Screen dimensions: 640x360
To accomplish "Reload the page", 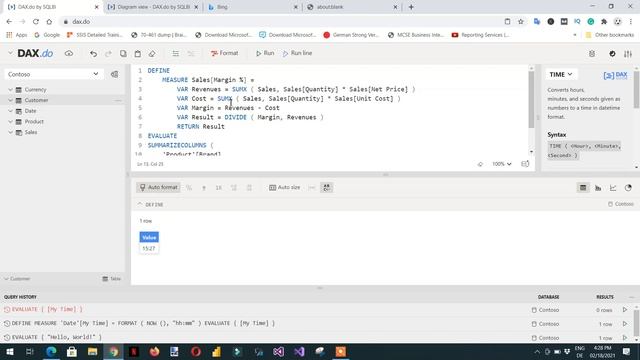I will [x=36, y=22].
